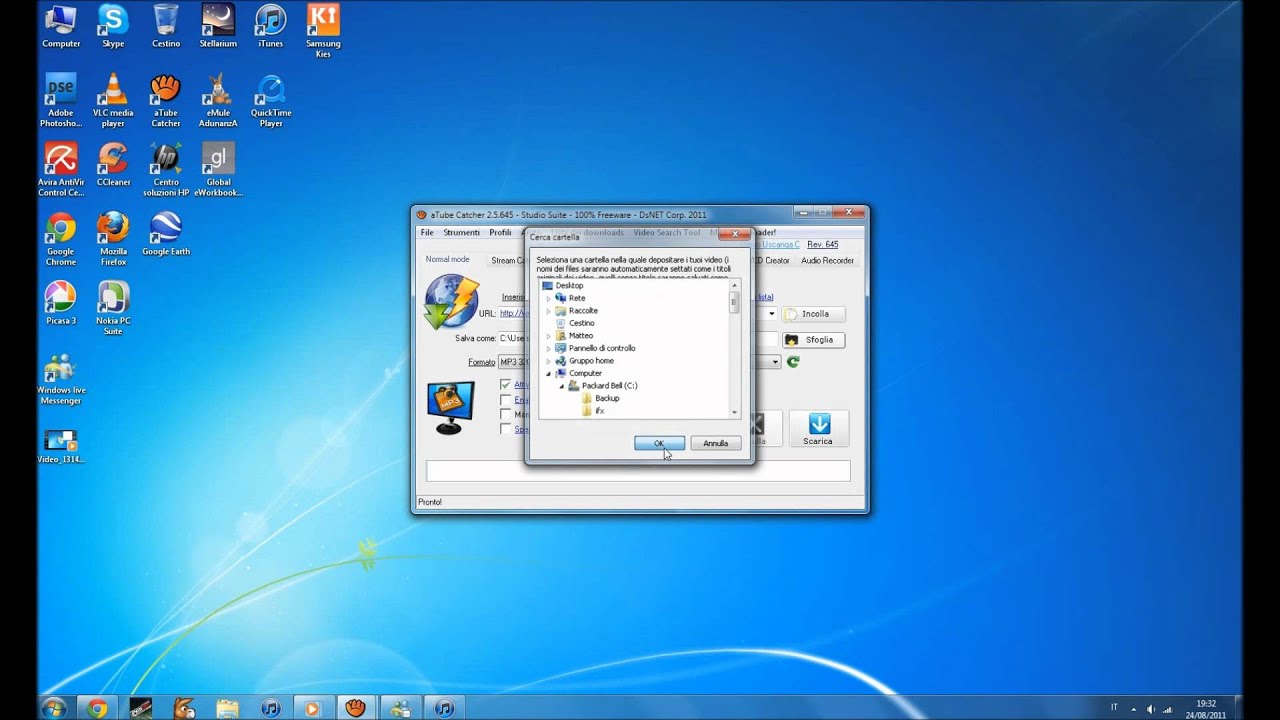Screen dimensions: 1280x720
Task: Click folder tree scrollbar down arrow
Action: [735, 412]
